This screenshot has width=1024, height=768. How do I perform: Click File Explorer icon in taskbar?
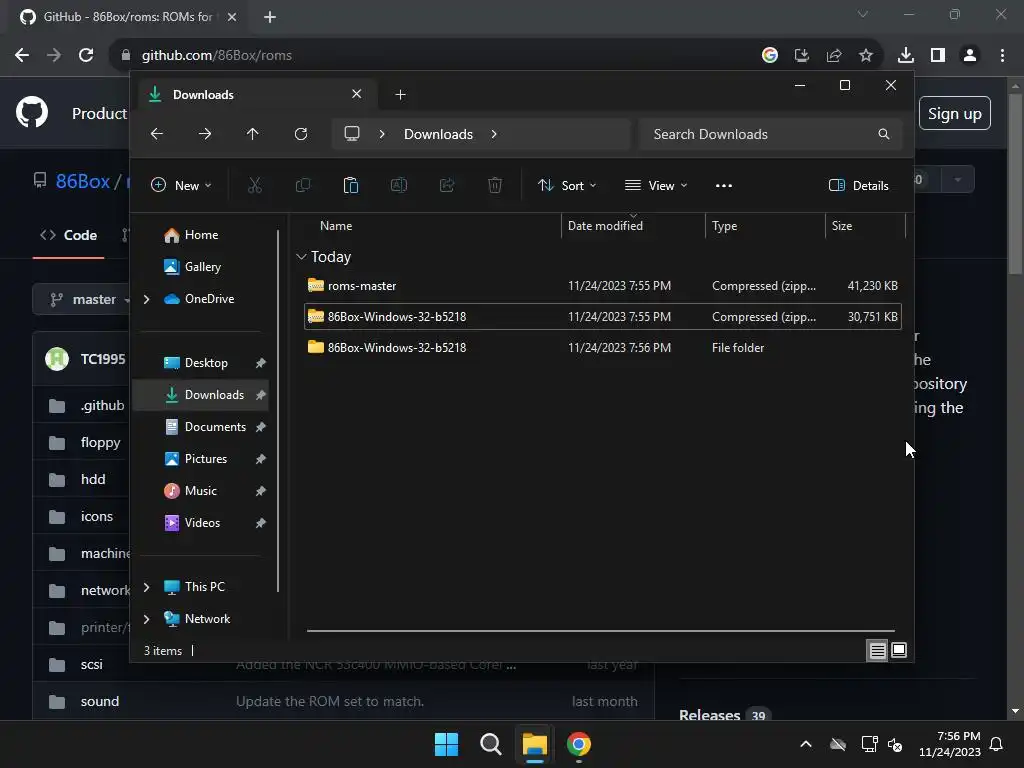(534, 744)
